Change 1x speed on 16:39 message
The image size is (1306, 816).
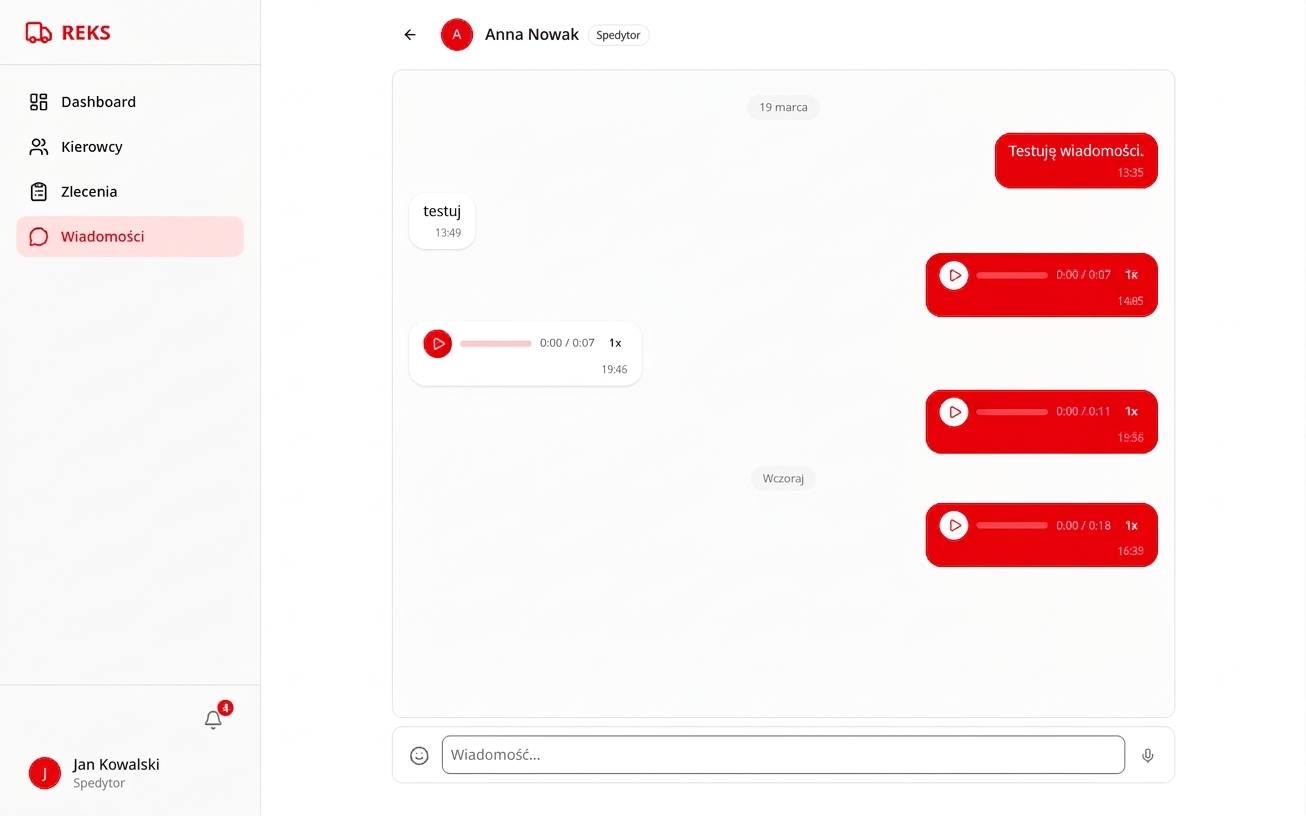(1131, 526)
